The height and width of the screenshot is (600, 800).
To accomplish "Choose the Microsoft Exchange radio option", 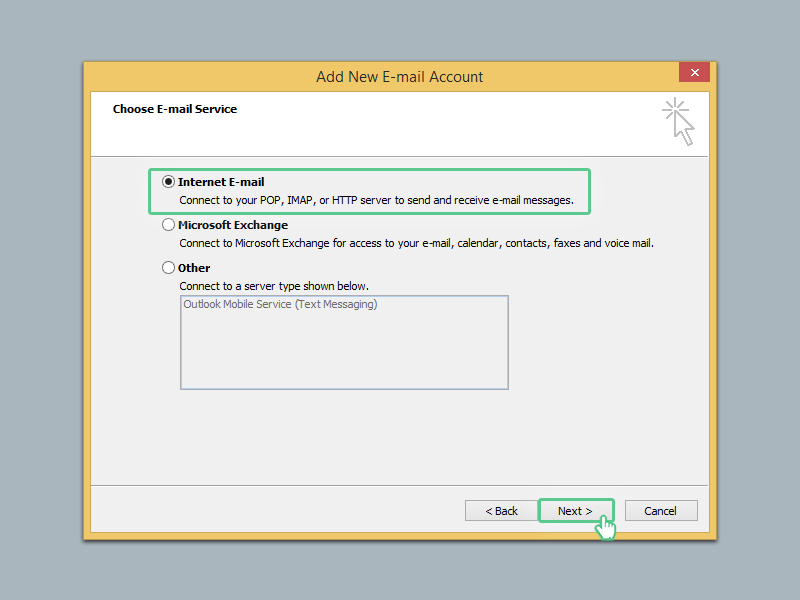I will coord(168,224).
